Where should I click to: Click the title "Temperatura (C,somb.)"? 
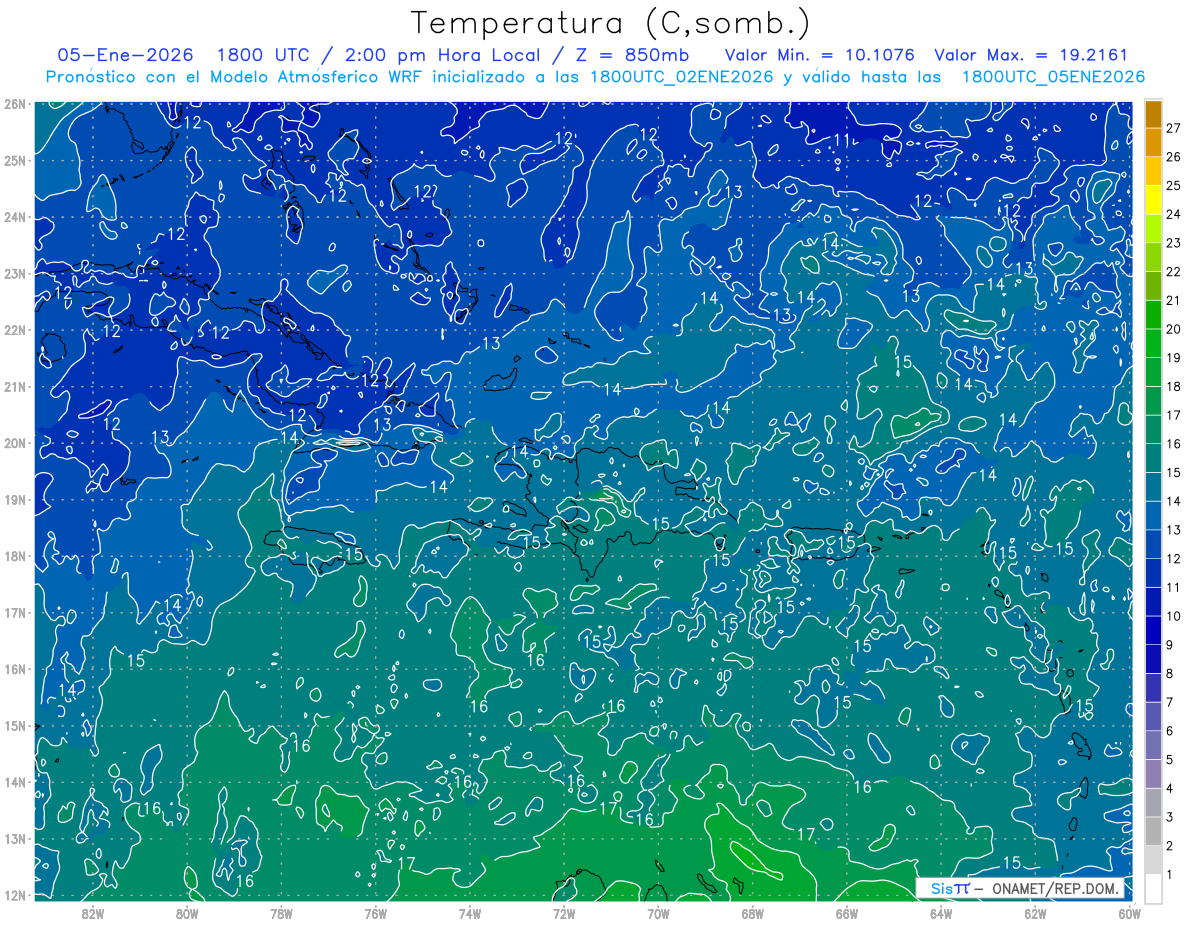(611, 23)
